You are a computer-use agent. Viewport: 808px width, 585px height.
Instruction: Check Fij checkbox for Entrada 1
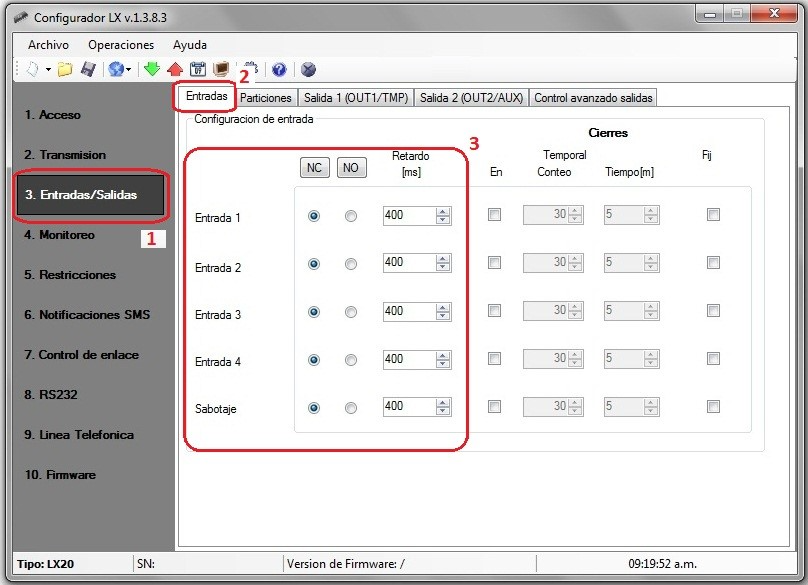click(713, 214)
